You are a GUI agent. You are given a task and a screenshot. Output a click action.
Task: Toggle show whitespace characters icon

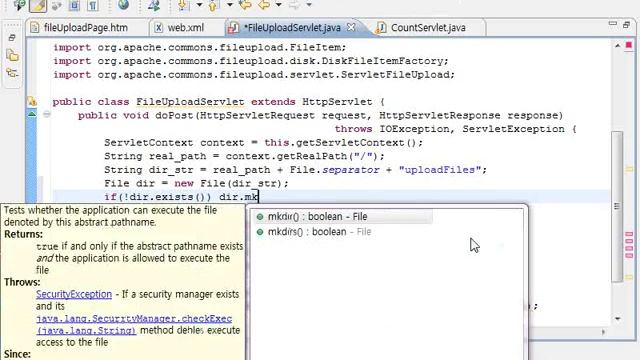point(93,5)
